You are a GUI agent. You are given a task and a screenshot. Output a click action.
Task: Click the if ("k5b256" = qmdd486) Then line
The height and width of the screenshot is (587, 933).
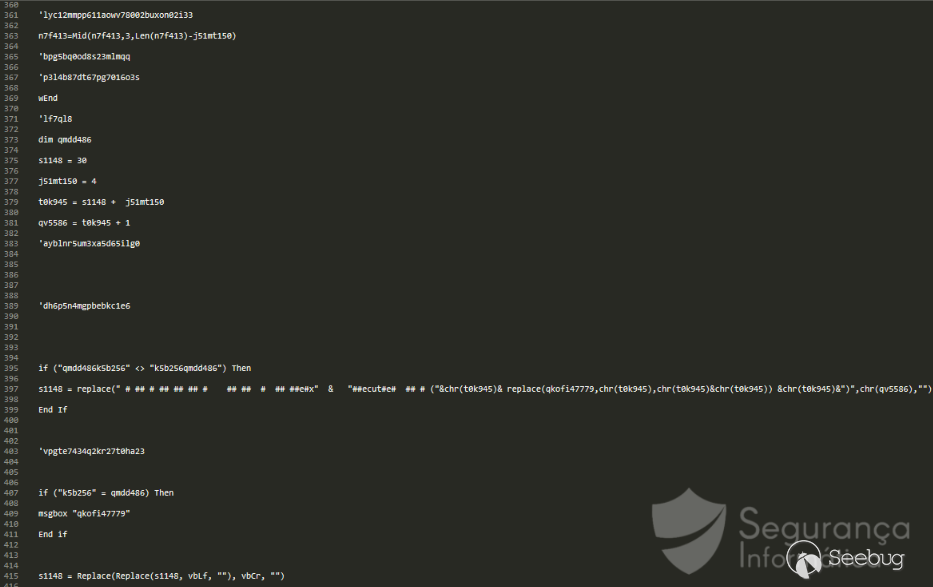pyautogui.click(x=106, y=492)
